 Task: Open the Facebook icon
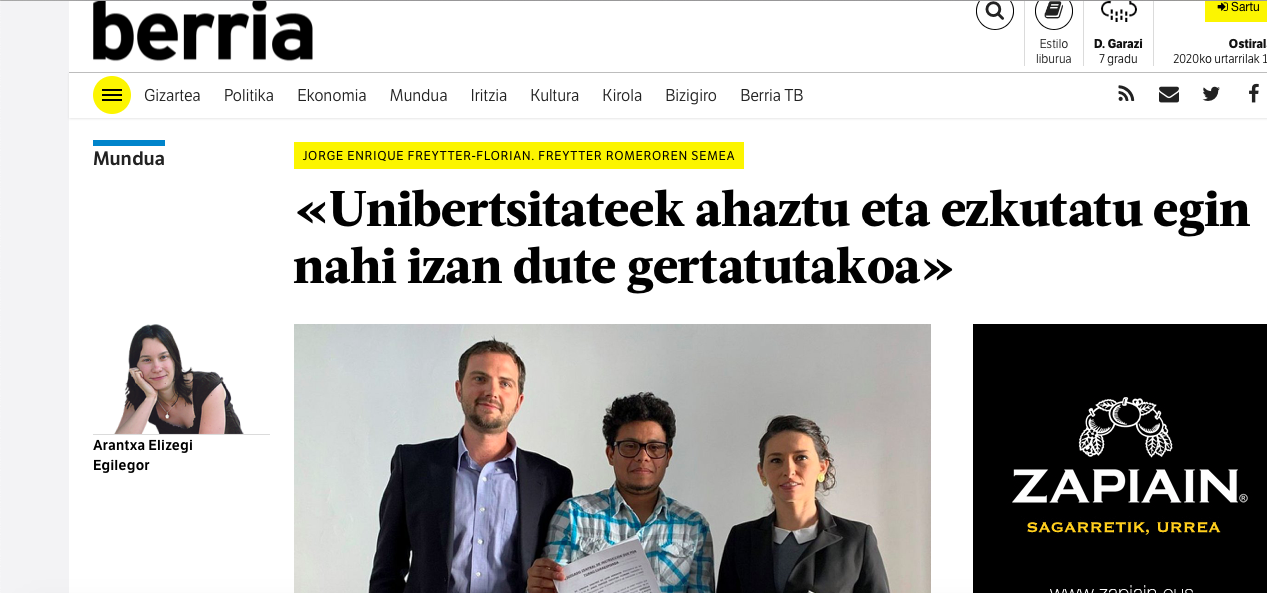pyautogui.click(x=1254, y=95)
